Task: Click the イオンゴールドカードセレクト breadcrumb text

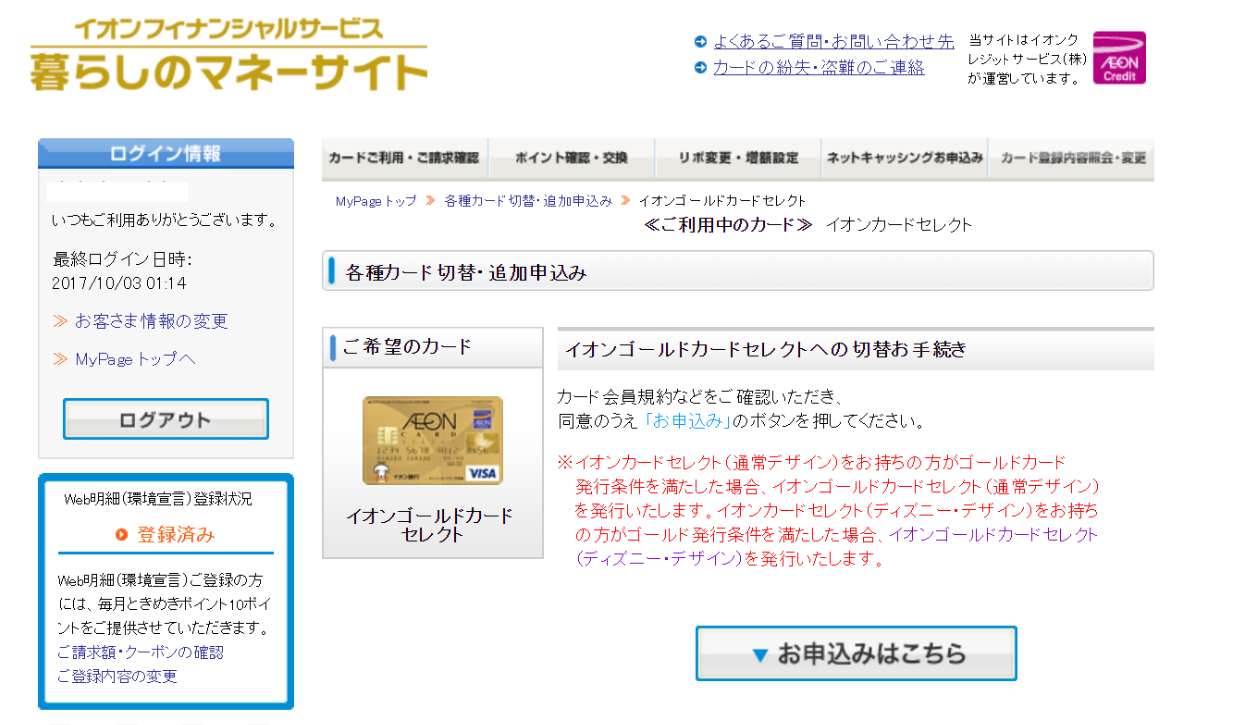Action: pyautogui.click(x=722, y=201)
